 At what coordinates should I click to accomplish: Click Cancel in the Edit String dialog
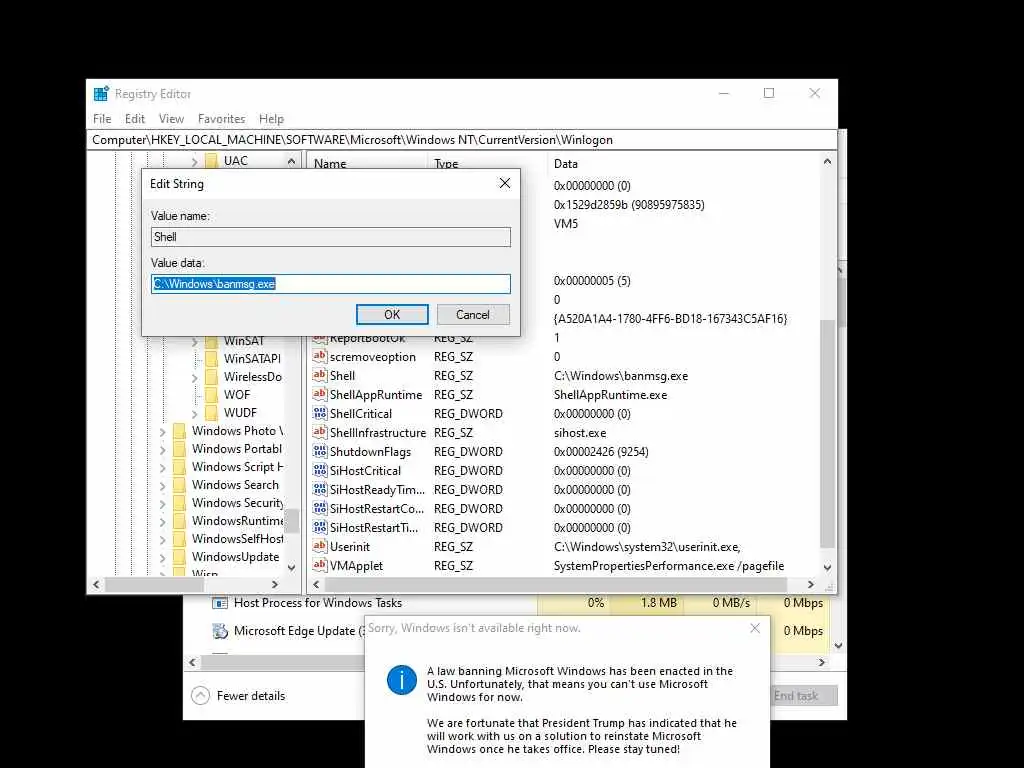tap(473, 315)
